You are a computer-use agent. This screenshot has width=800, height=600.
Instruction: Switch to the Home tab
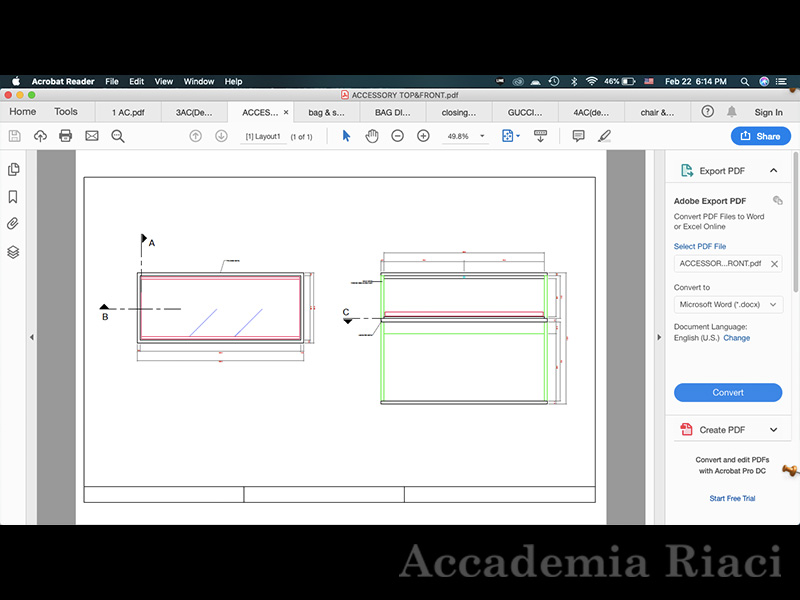22,112
